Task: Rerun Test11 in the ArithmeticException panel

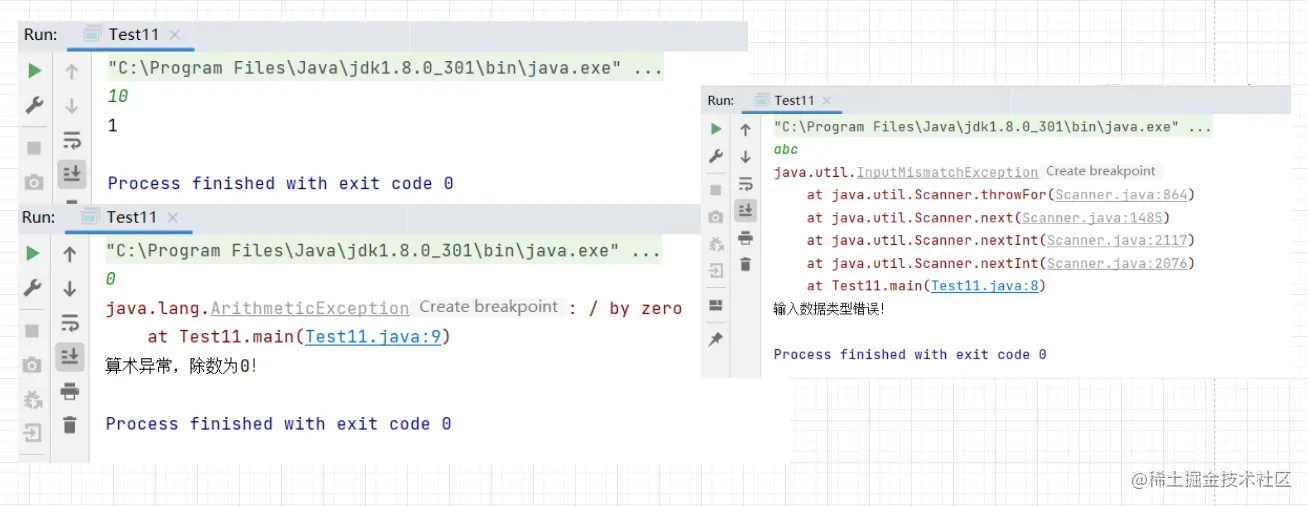Action: pyautogui.click(x=33, y=254)
